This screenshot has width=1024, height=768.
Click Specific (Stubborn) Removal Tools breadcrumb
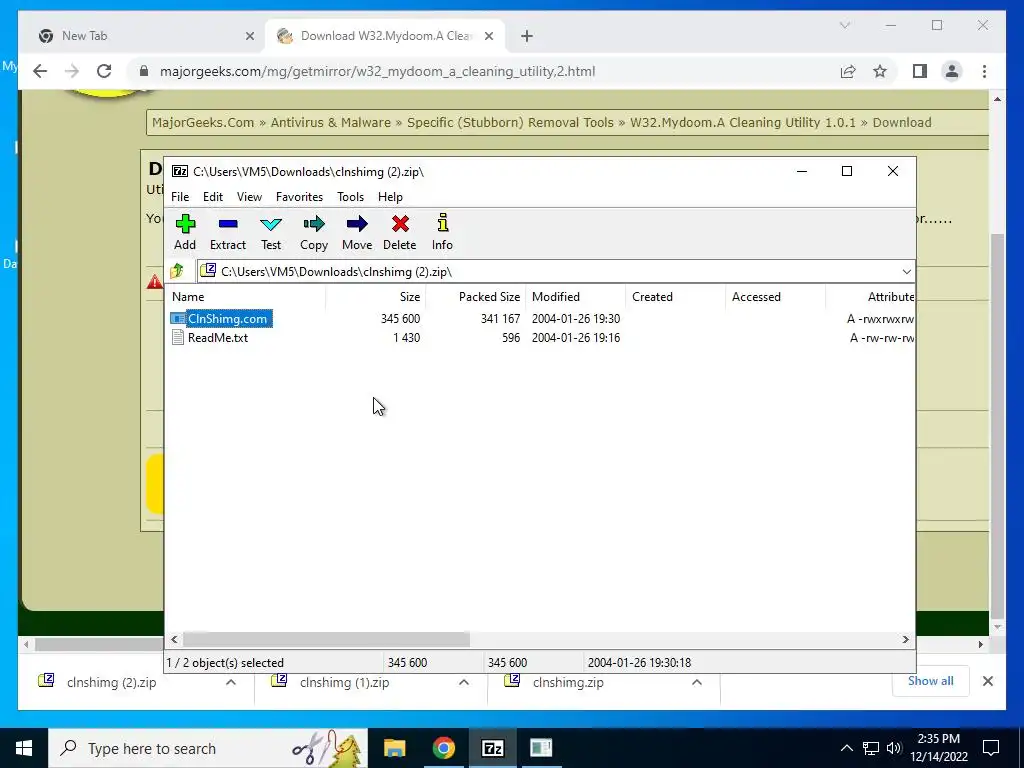[510, 122]
